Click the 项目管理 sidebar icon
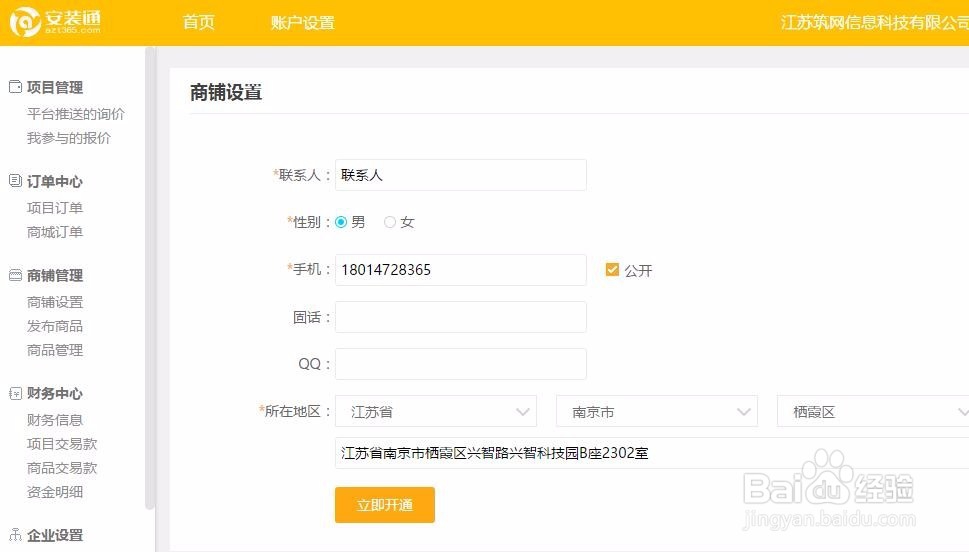969x552 pixels. click(15, 87)
